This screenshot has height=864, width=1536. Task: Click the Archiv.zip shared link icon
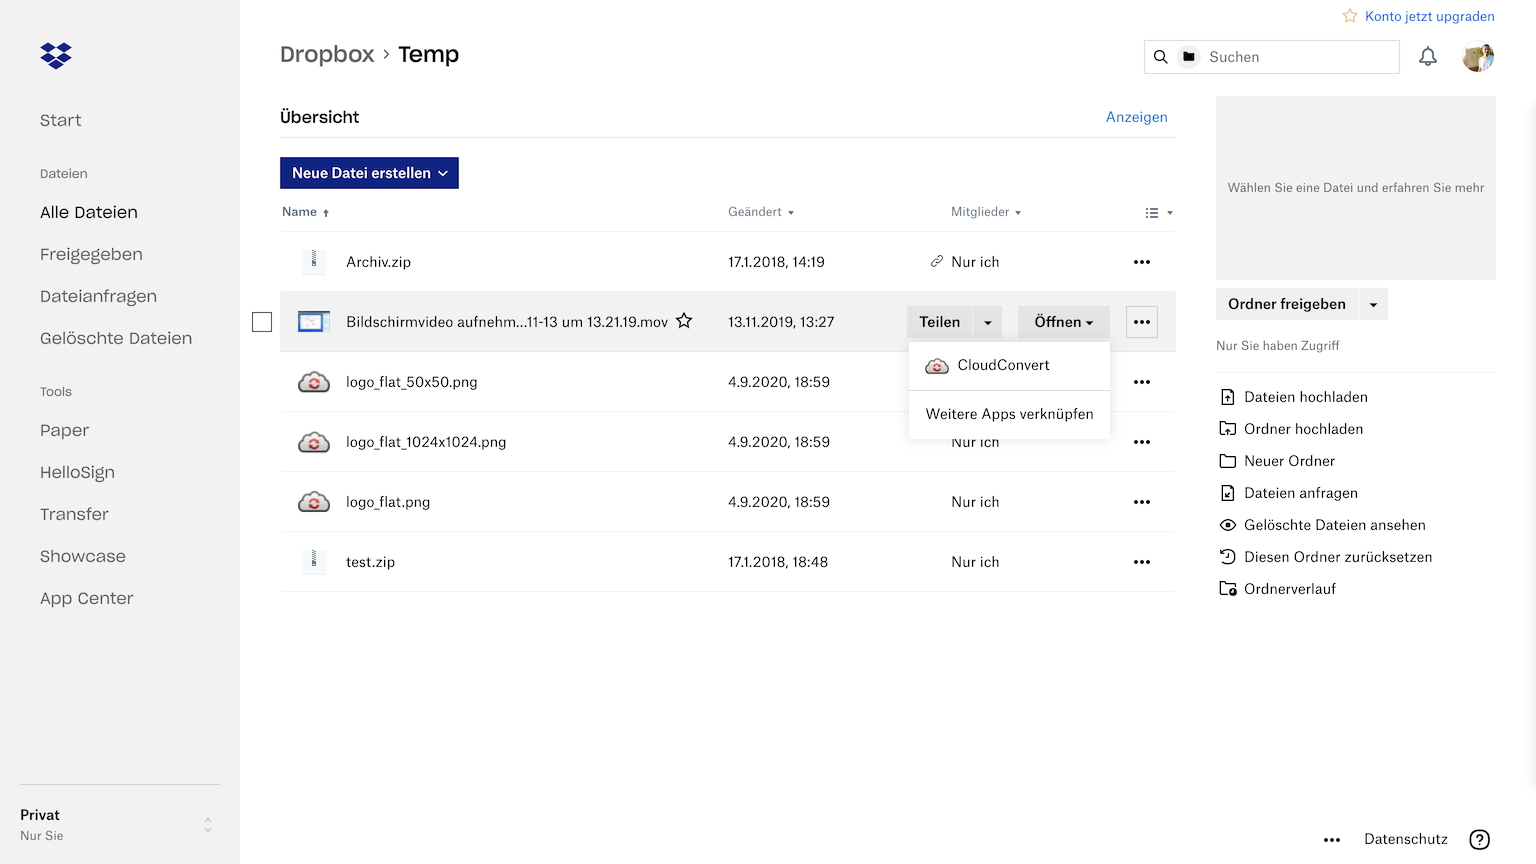tap(937, 262)
